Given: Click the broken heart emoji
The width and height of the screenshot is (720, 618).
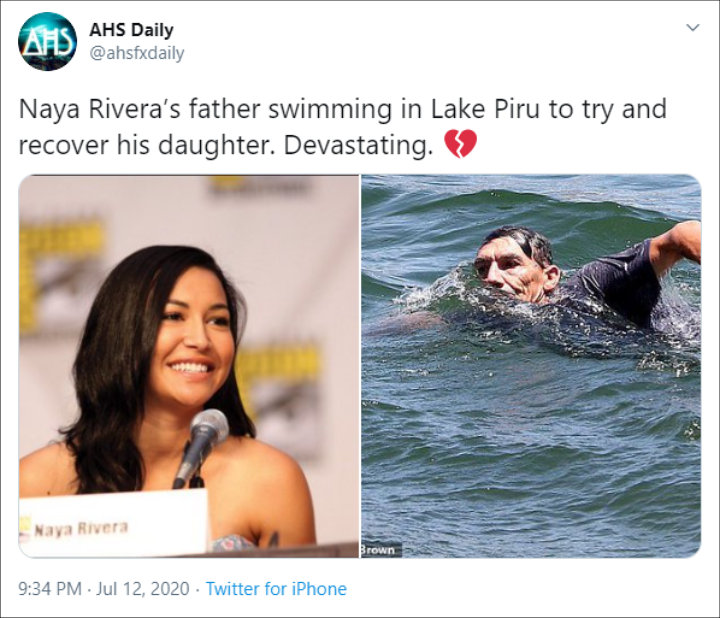Looking at the screenshot, I should coord(461,144).
